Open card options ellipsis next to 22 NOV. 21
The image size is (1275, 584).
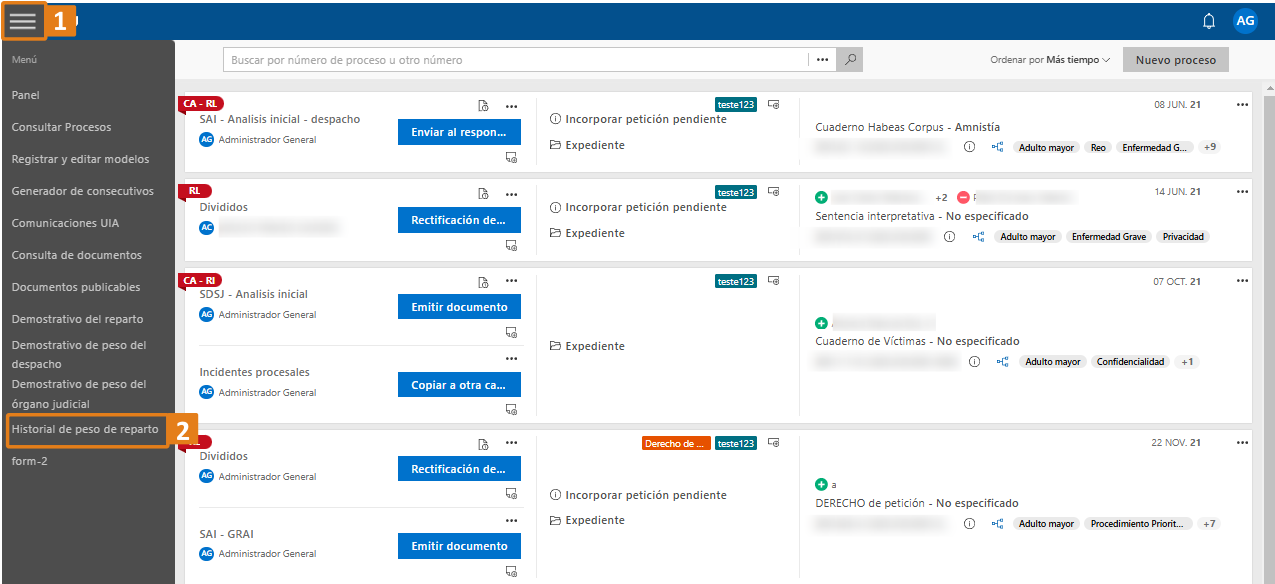pos(1242,443)
